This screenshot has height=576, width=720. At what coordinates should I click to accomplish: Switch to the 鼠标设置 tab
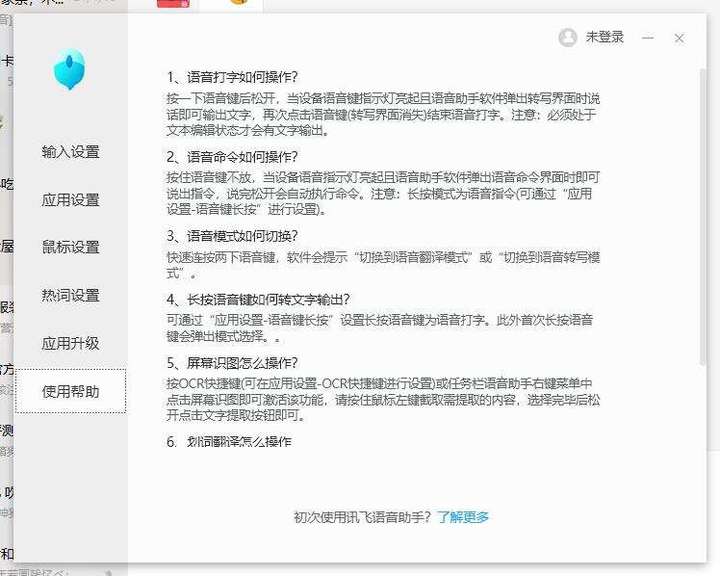point(71,247)
